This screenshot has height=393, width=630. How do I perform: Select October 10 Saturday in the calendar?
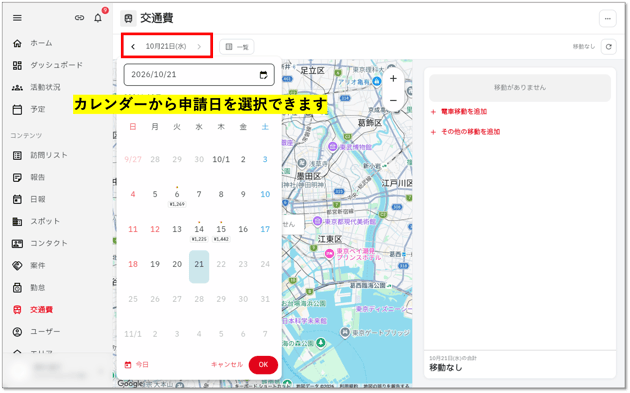[265, 194]
